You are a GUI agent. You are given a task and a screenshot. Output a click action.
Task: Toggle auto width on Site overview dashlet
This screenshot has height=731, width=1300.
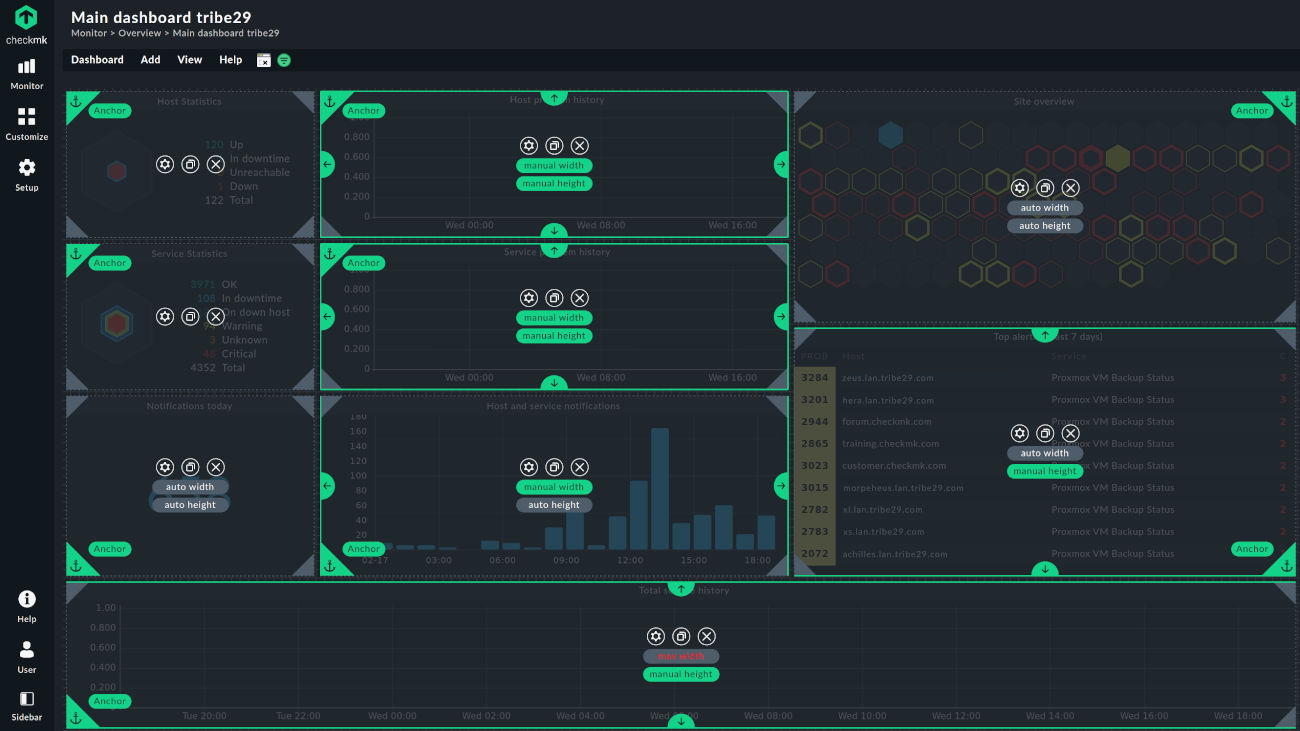(1044, 208)
